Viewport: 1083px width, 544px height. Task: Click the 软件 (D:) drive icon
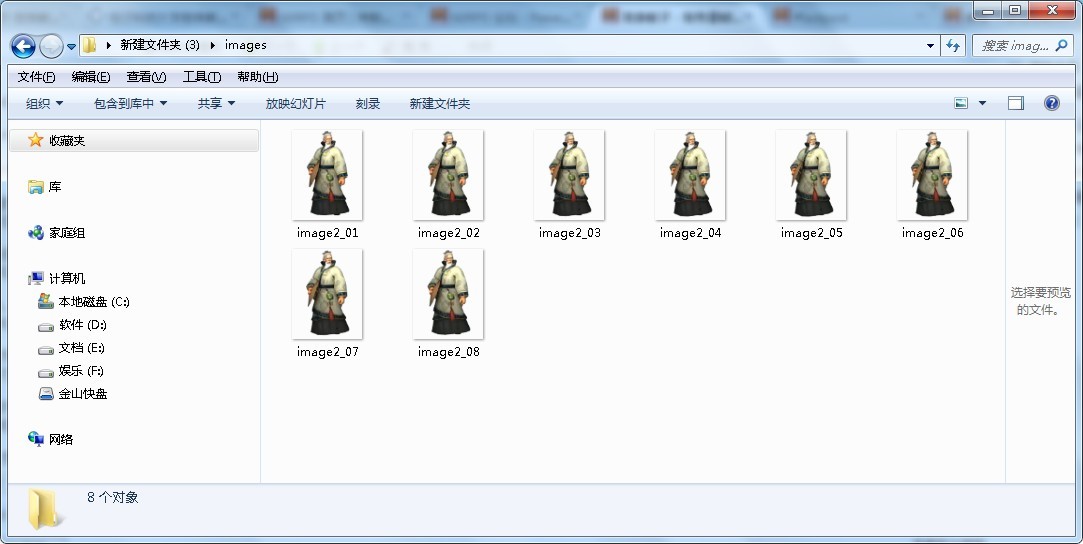pyautogui.click(x=46, y=327)
